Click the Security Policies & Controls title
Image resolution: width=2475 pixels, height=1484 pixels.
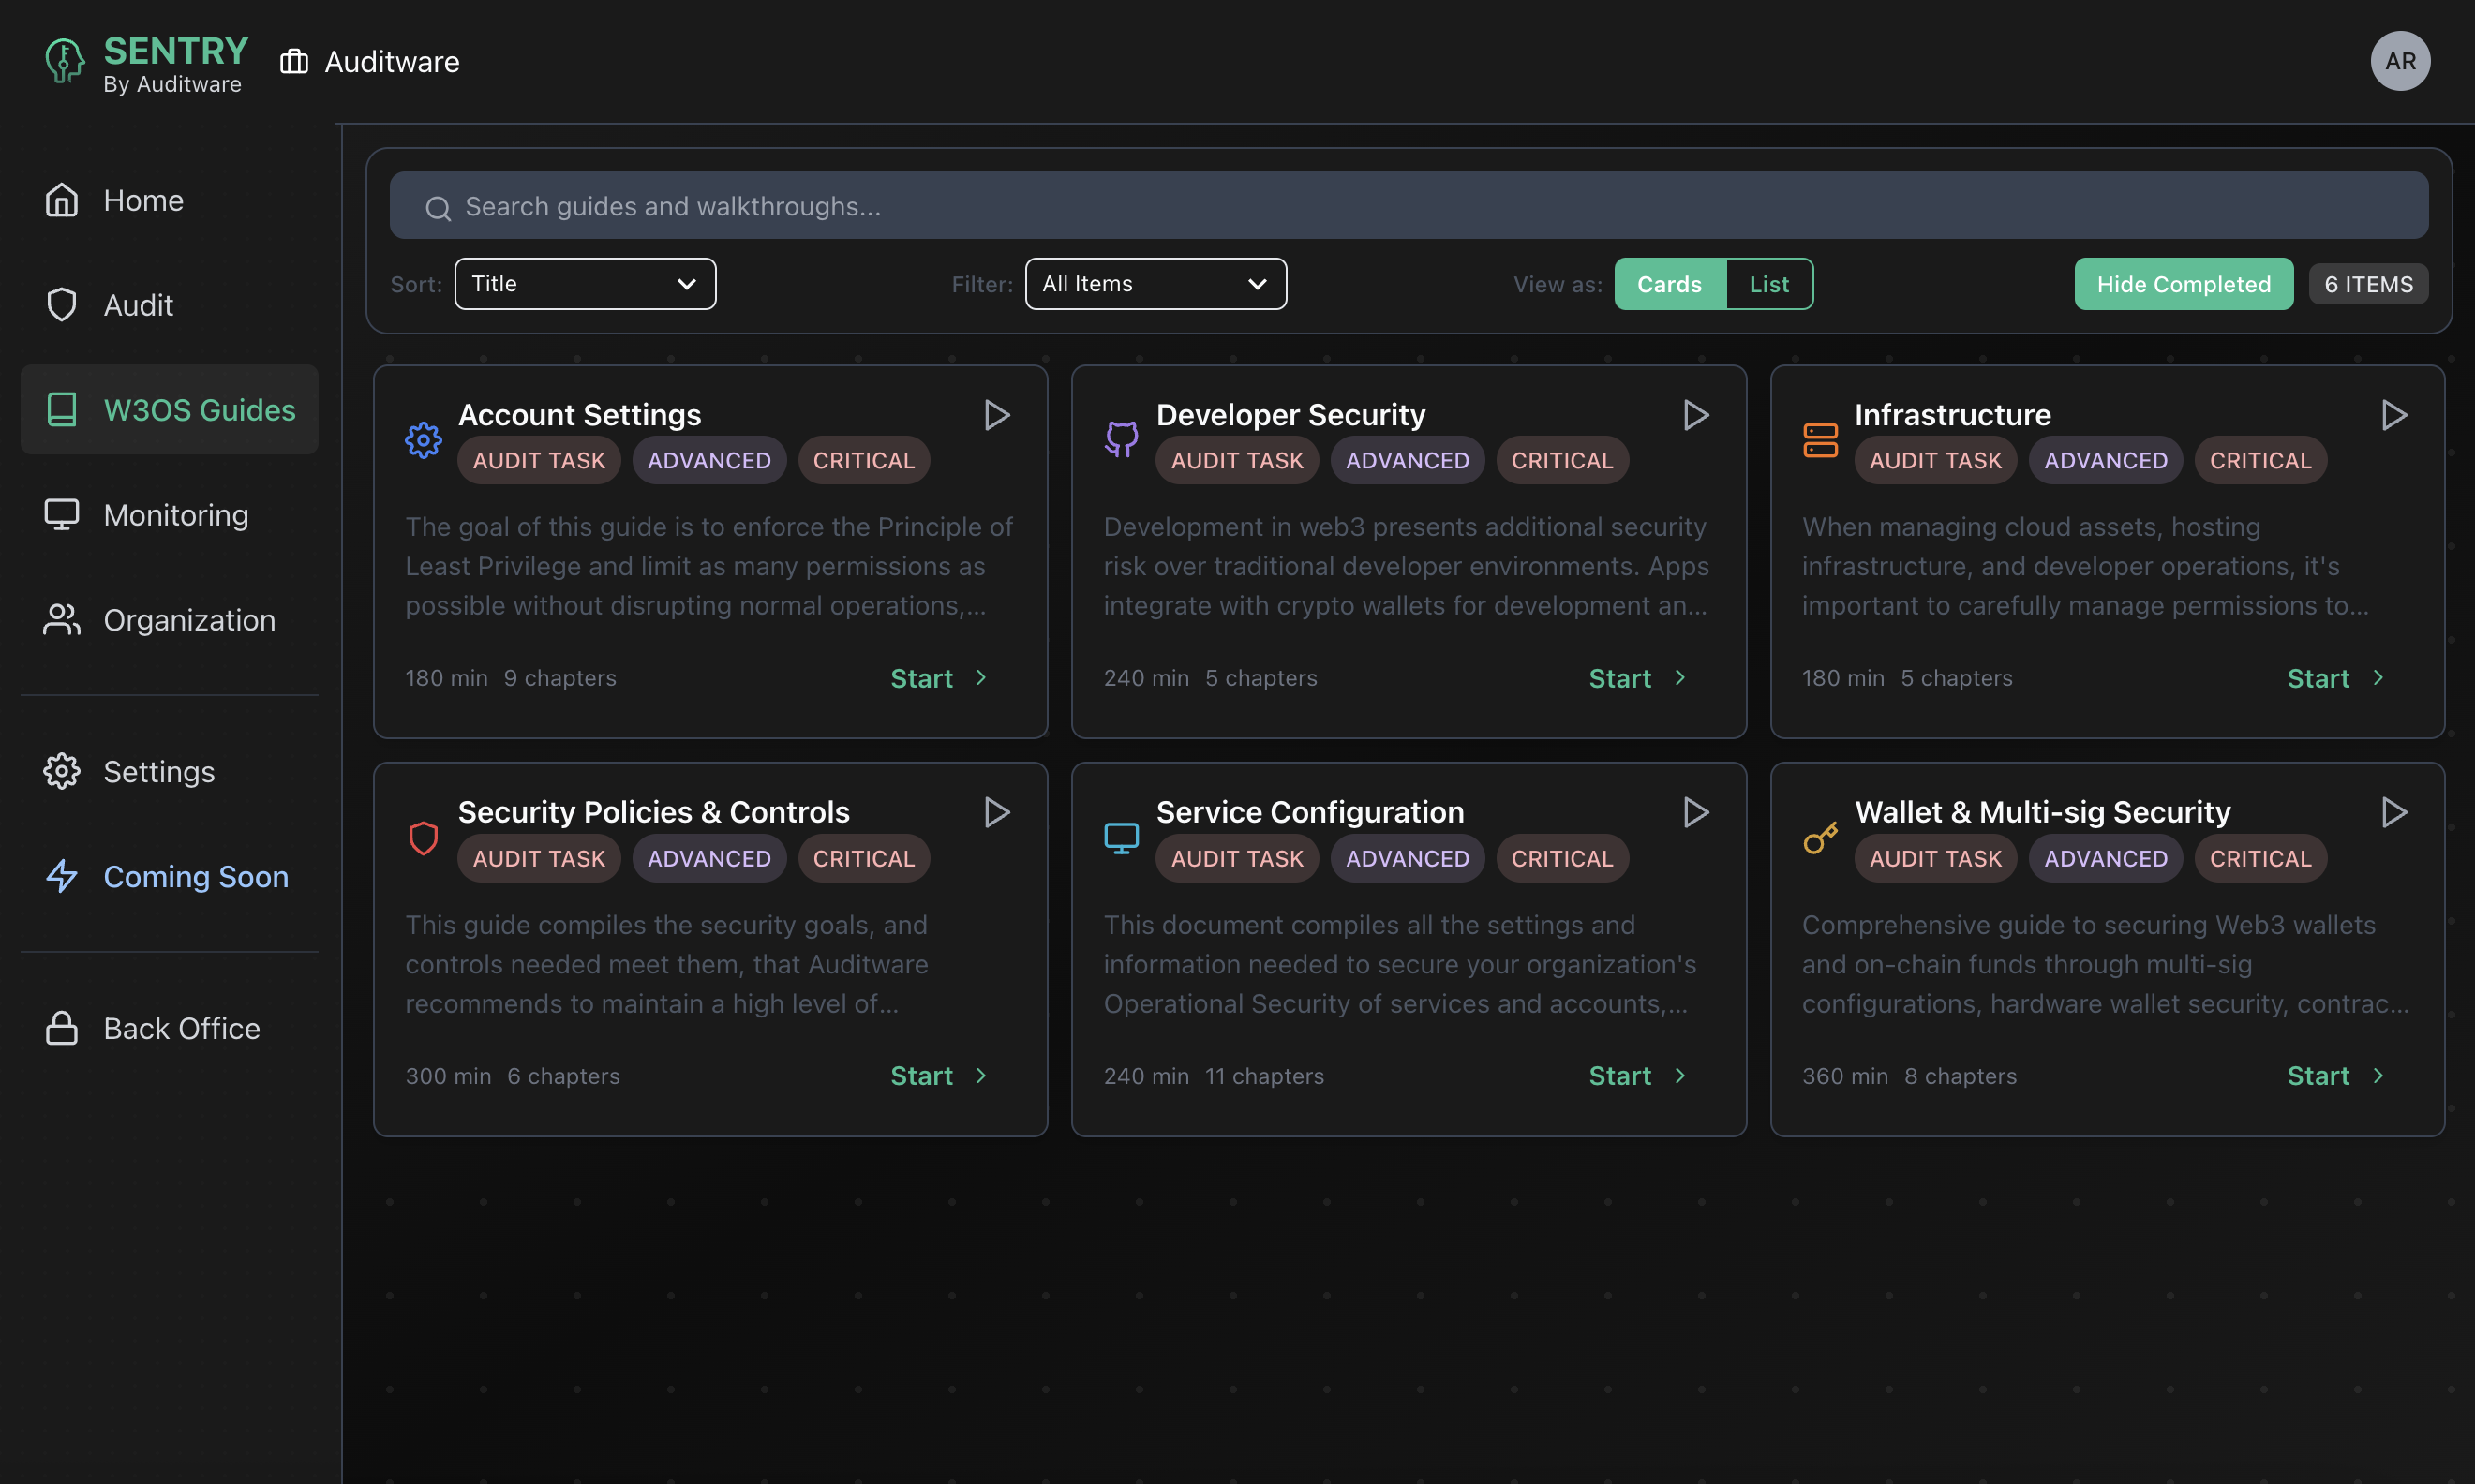point(653,812)
